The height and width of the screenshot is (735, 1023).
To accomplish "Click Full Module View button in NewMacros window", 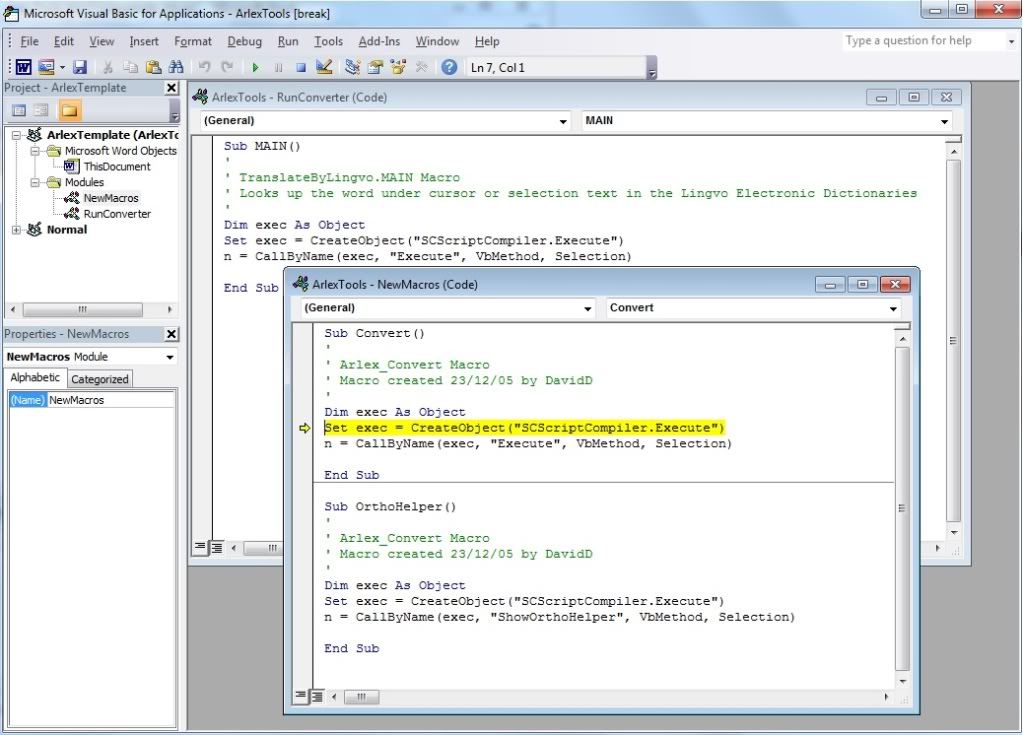I will 316,697.
